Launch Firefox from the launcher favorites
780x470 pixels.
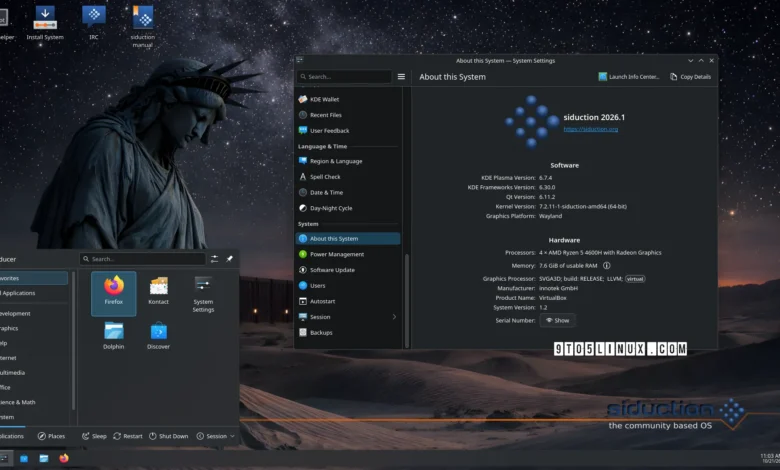click(x=113, y=293)
